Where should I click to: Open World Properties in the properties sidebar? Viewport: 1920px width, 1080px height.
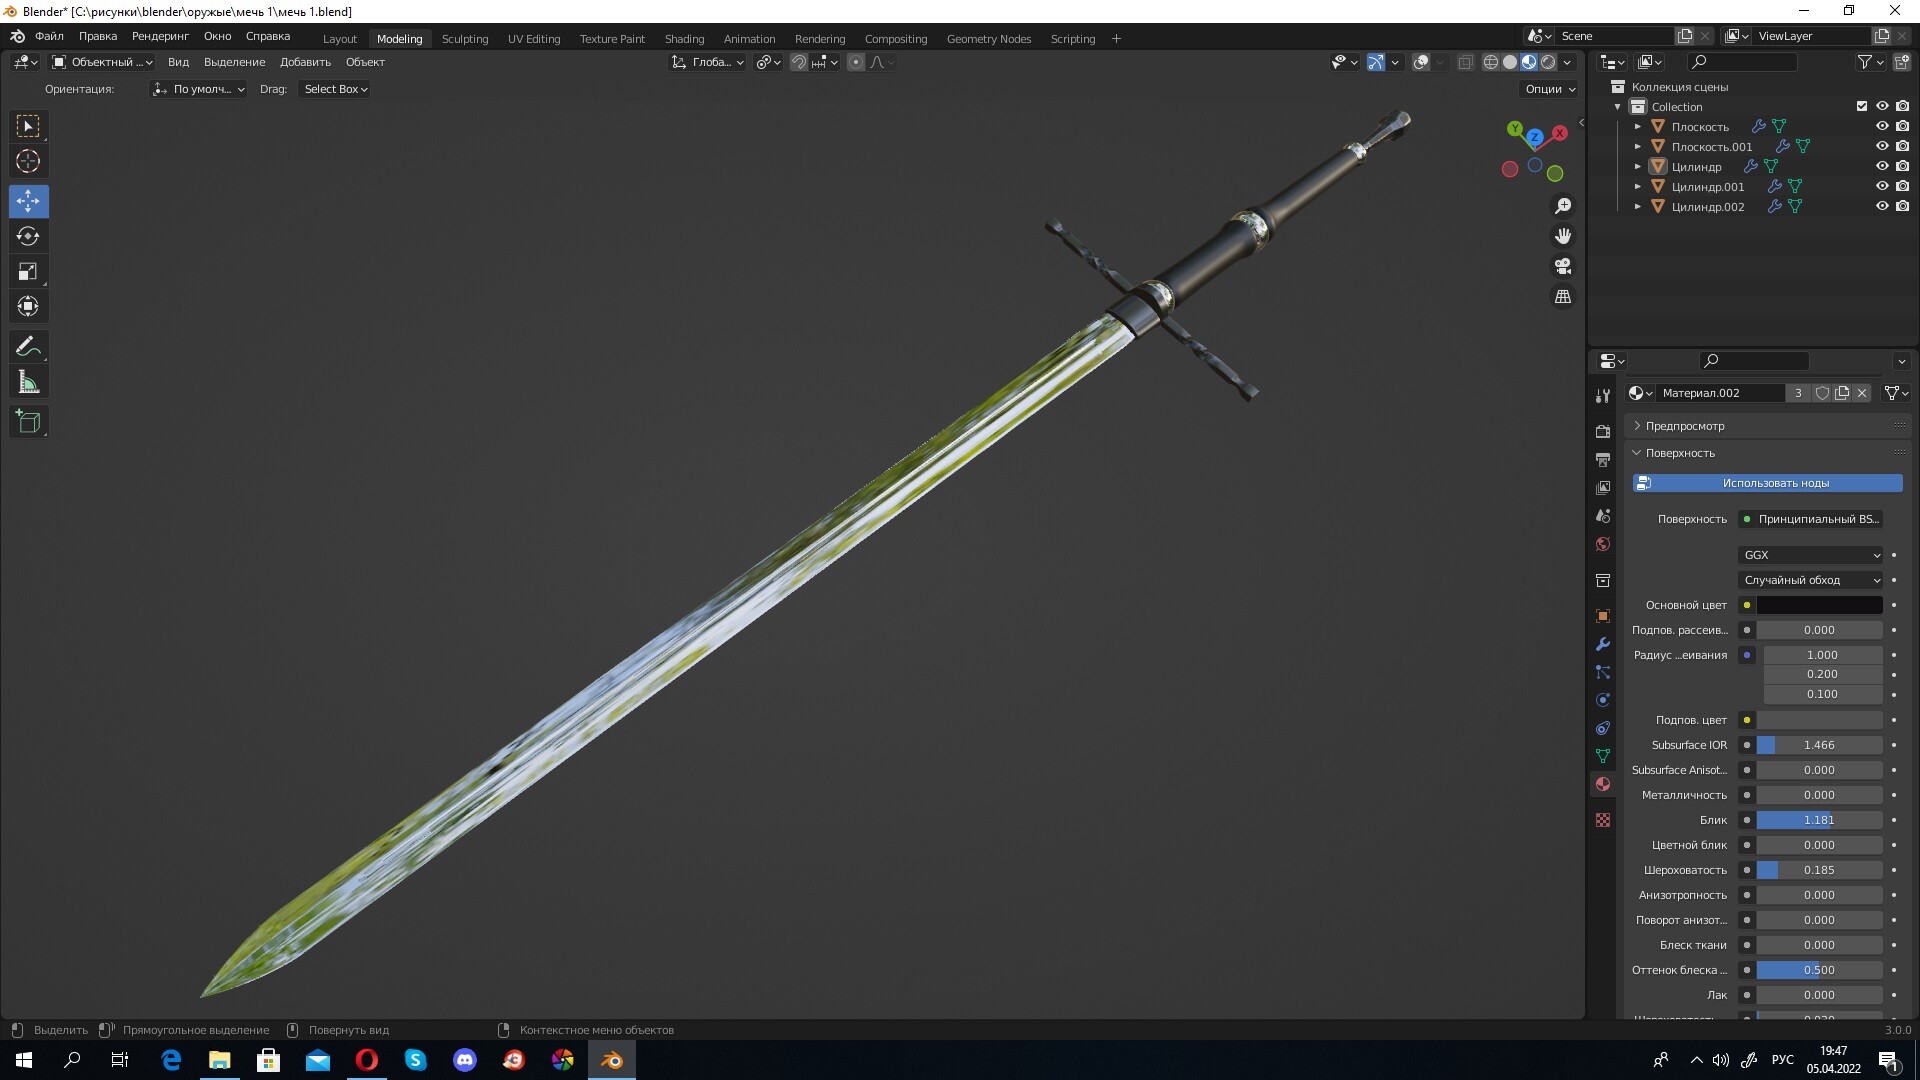coord(1603,544)
